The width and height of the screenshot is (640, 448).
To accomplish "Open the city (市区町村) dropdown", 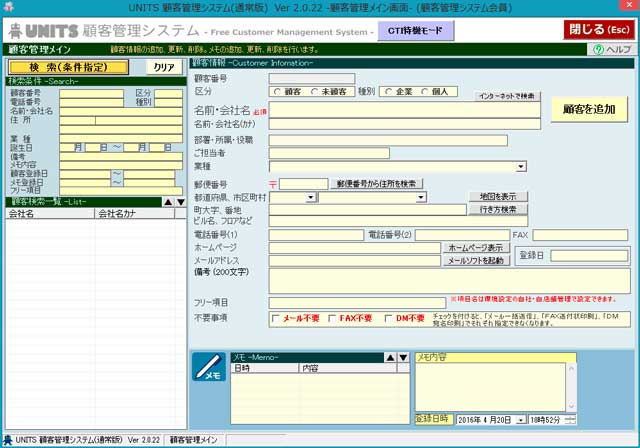I will [x=421, y=197].
